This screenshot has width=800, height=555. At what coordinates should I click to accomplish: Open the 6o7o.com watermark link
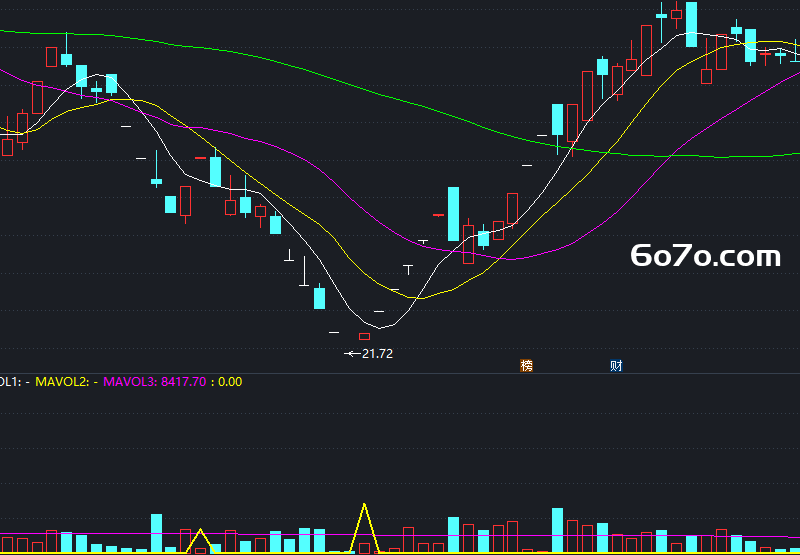[706, 256]
